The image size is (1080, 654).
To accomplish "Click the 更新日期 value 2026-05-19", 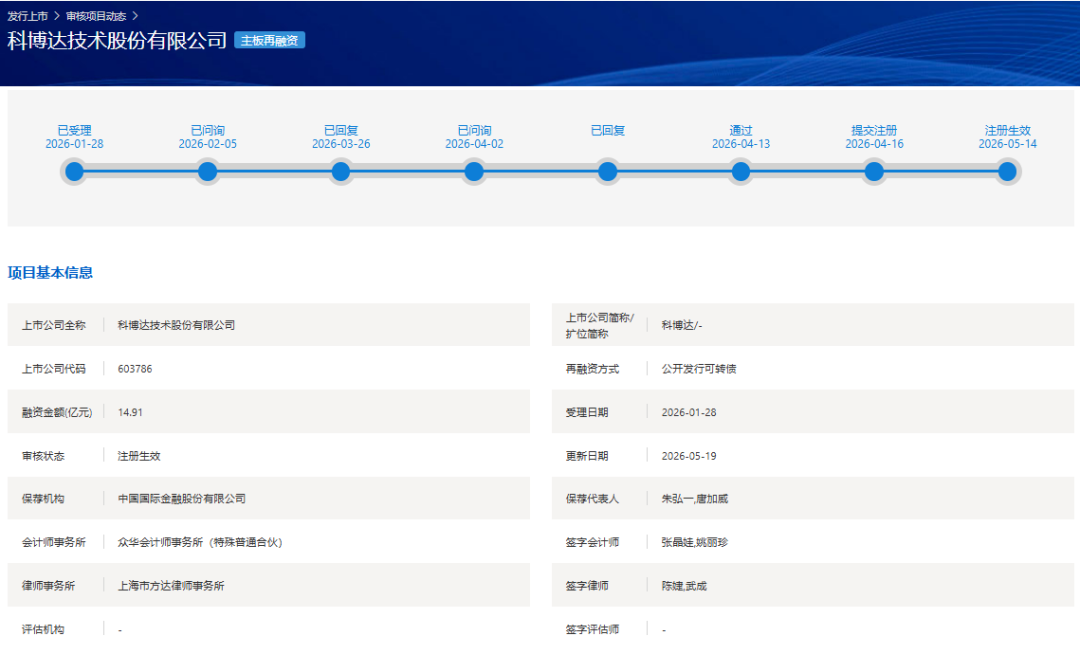I will point(689,456).
